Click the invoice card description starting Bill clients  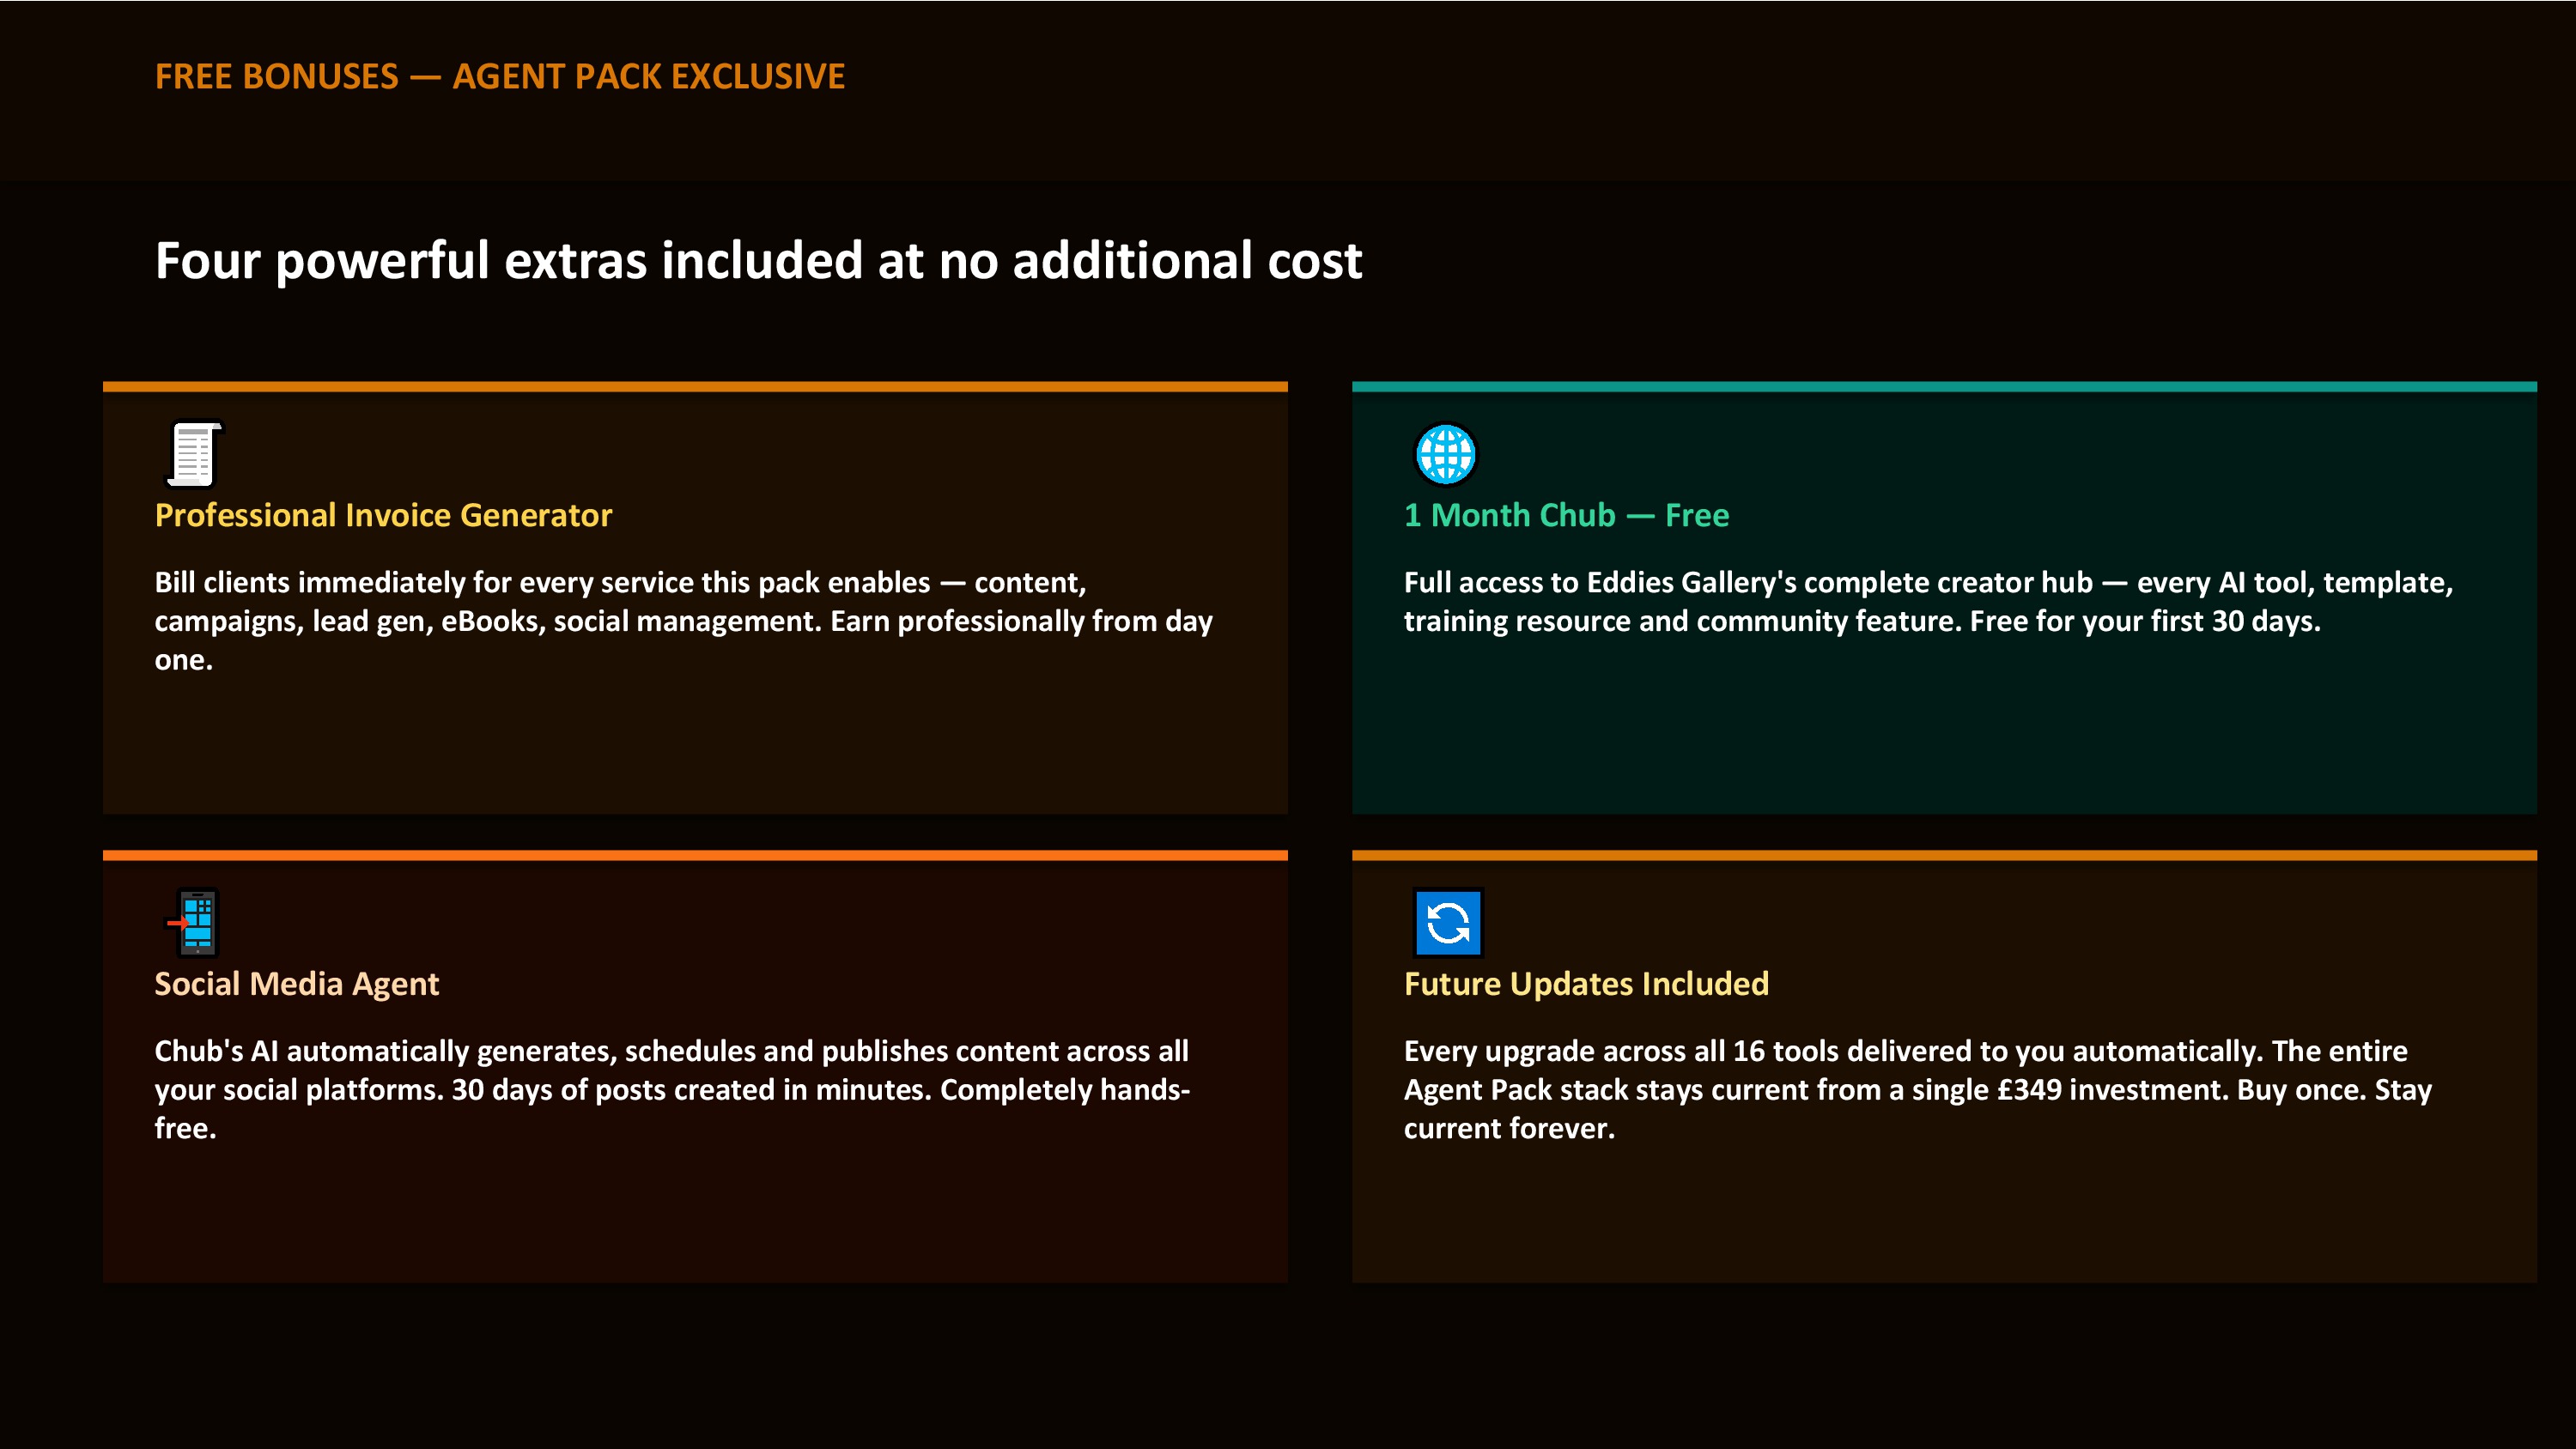tap(683, 621)
